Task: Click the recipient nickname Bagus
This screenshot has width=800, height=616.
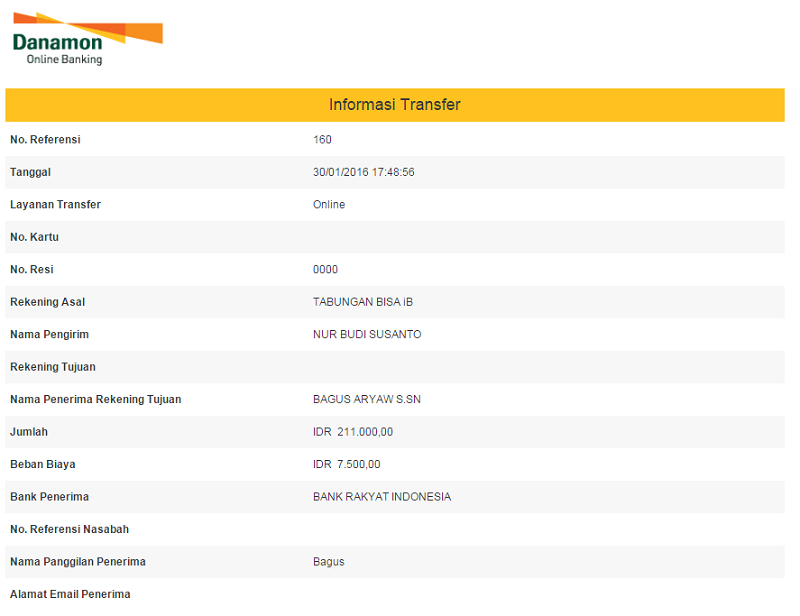Action: click(x=328, y=562)
